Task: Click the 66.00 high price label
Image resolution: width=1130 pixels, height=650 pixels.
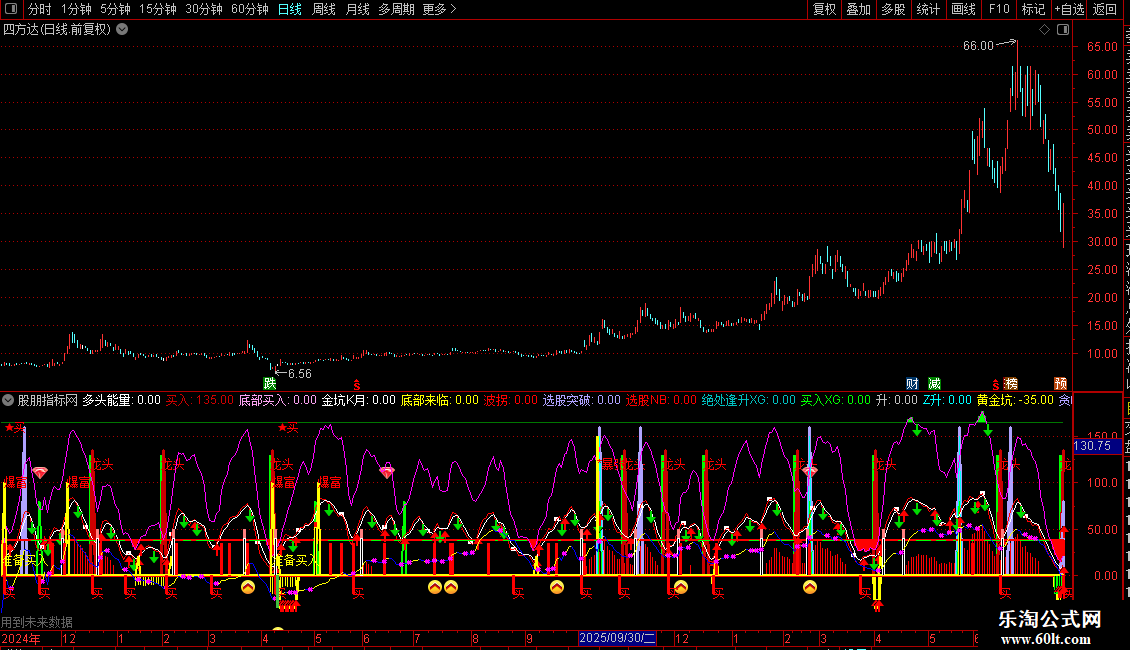Action: (x=978, y=46)
